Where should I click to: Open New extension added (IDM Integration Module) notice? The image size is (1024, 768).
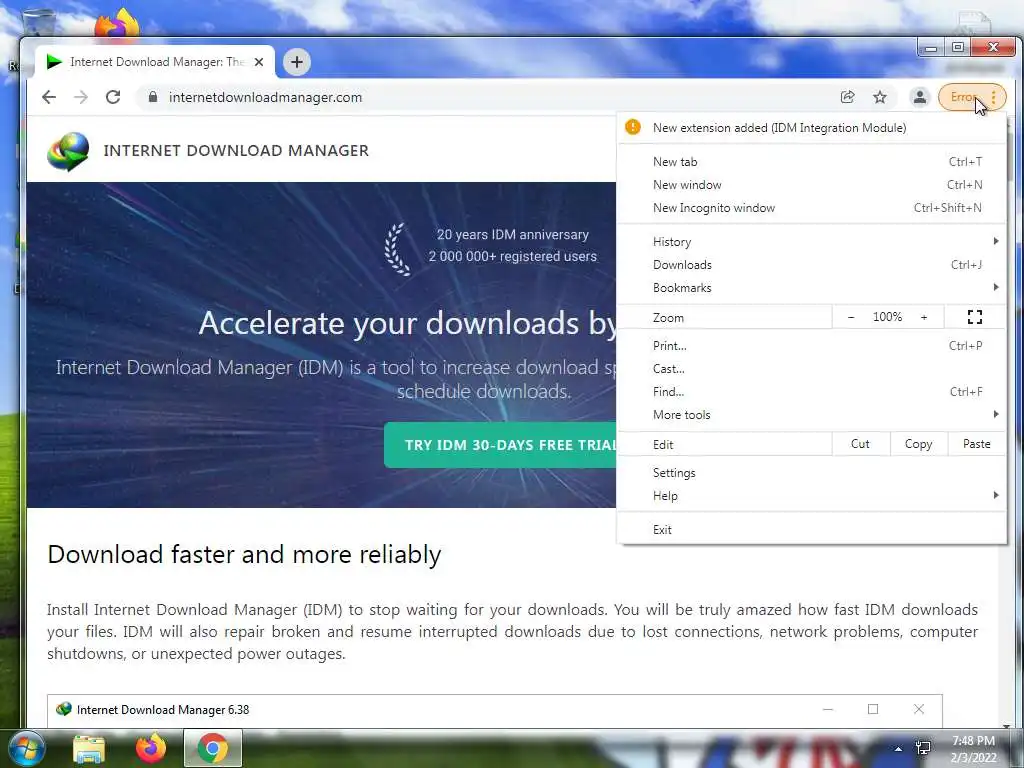811,128
